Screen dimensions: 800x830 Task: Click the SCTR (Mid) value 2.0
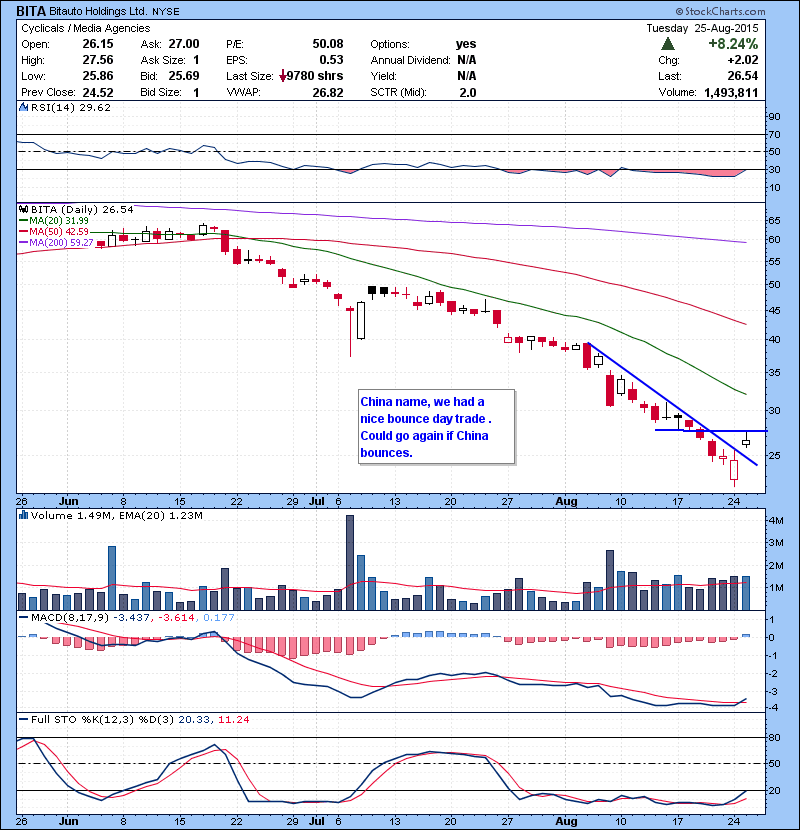468,92
